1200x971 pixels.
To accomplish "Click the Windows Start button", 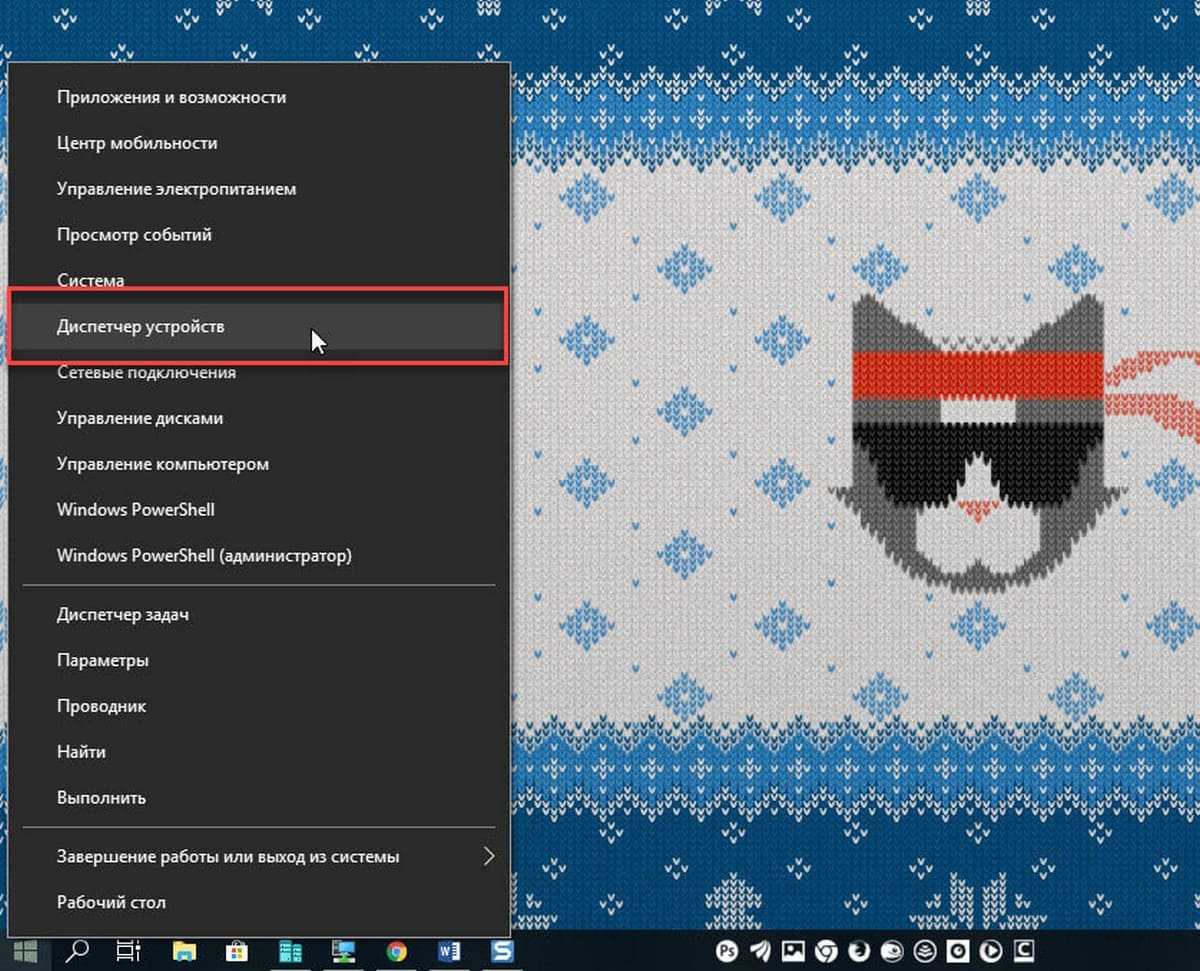I will coord(25,951).
